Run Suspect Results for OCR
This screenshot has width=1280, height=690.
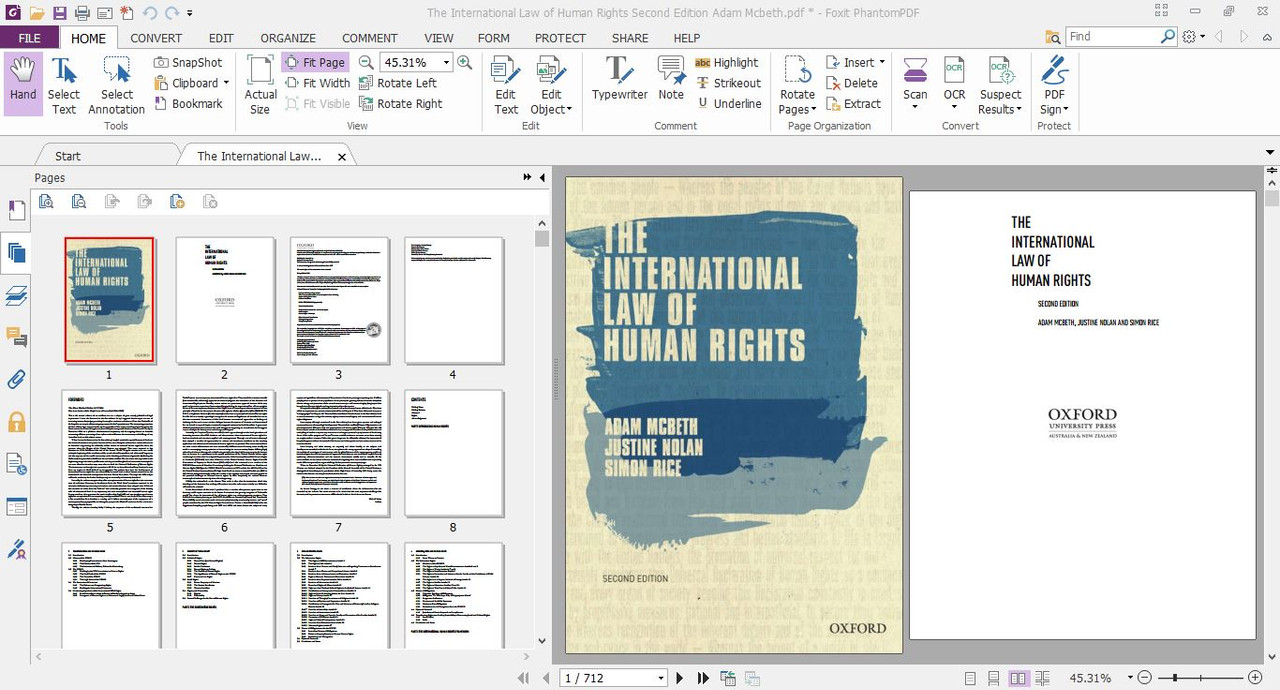(1000, 85)
